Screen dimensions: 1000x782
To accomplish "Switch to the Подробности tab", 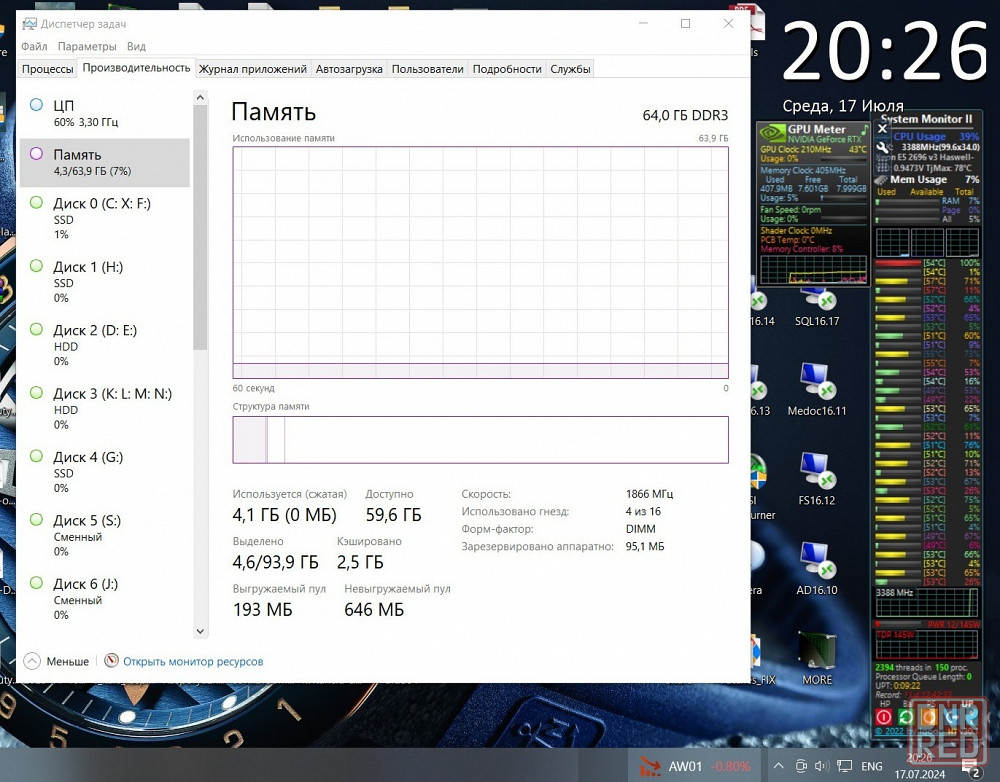I will (x=507, y=69).
